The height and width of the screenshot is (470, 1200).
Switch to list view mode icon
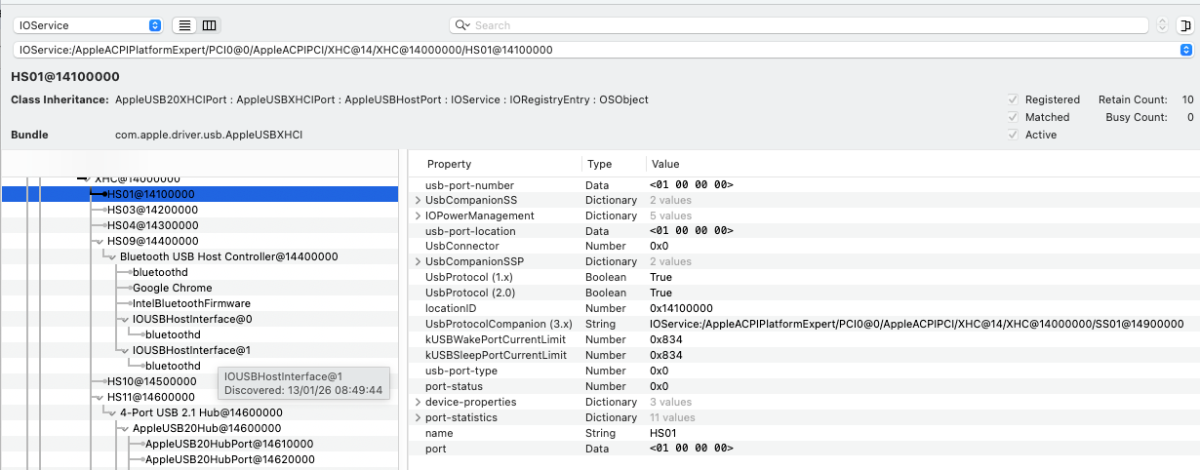tap(185, 25)
